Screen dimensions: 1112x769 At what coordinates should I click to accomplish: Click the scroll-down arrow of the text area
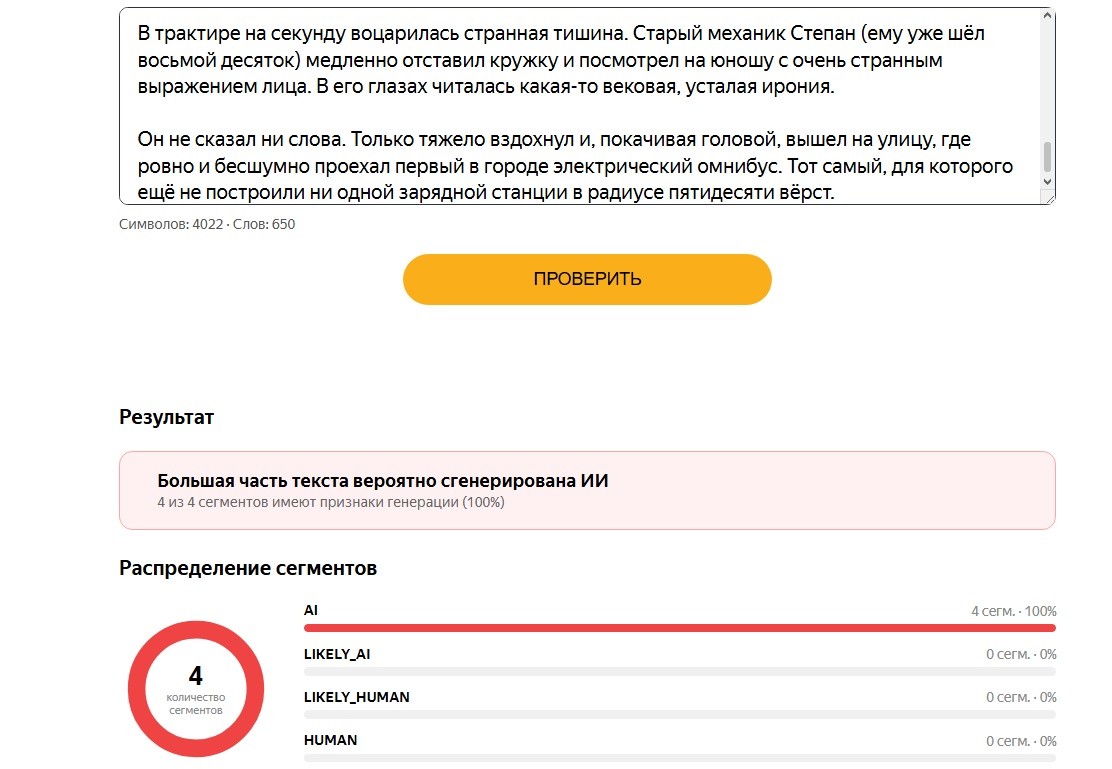[x=1047, y=182]
